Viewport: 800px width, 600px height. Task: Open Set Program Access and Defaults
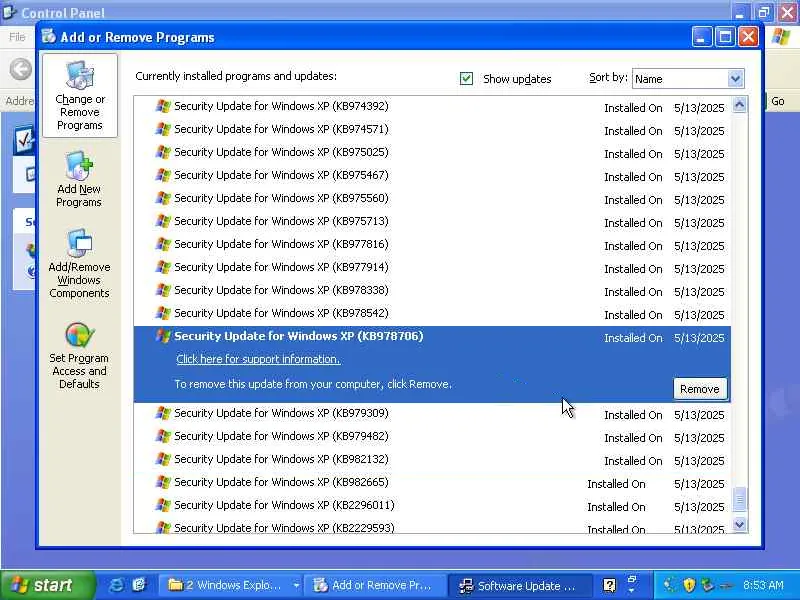tap(79, 356)
